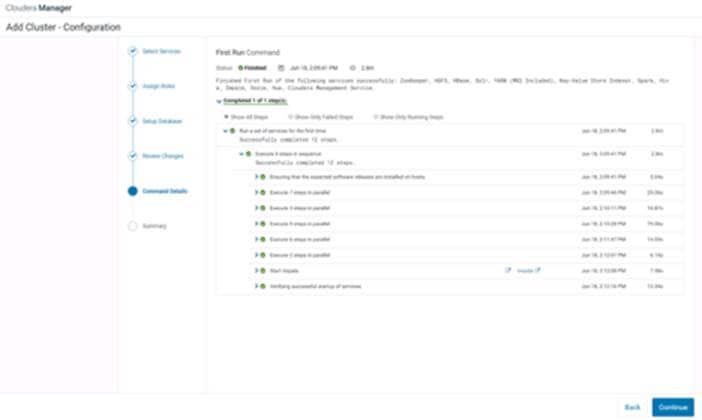Screen dimensions: 702x420
Task: Click green status icon of Execute steps in sequence
Action: tap(248, 154)
